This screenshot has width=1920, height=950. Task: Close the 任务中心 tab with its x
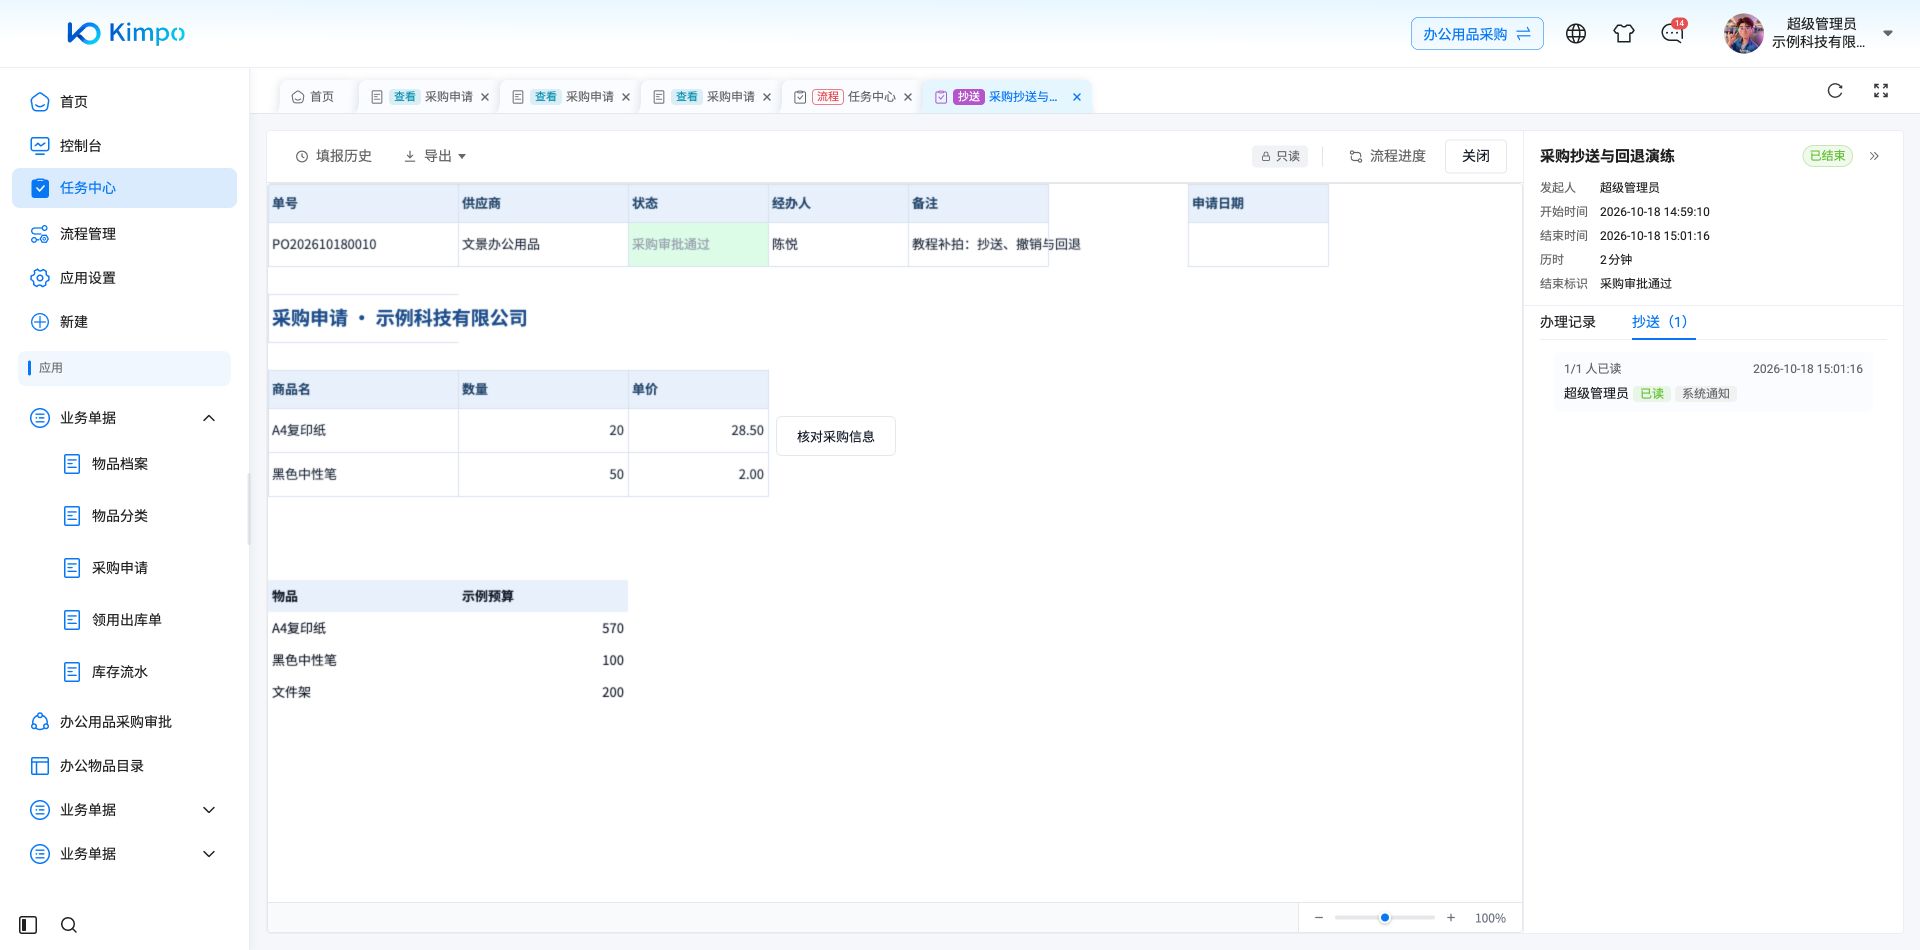908,97
